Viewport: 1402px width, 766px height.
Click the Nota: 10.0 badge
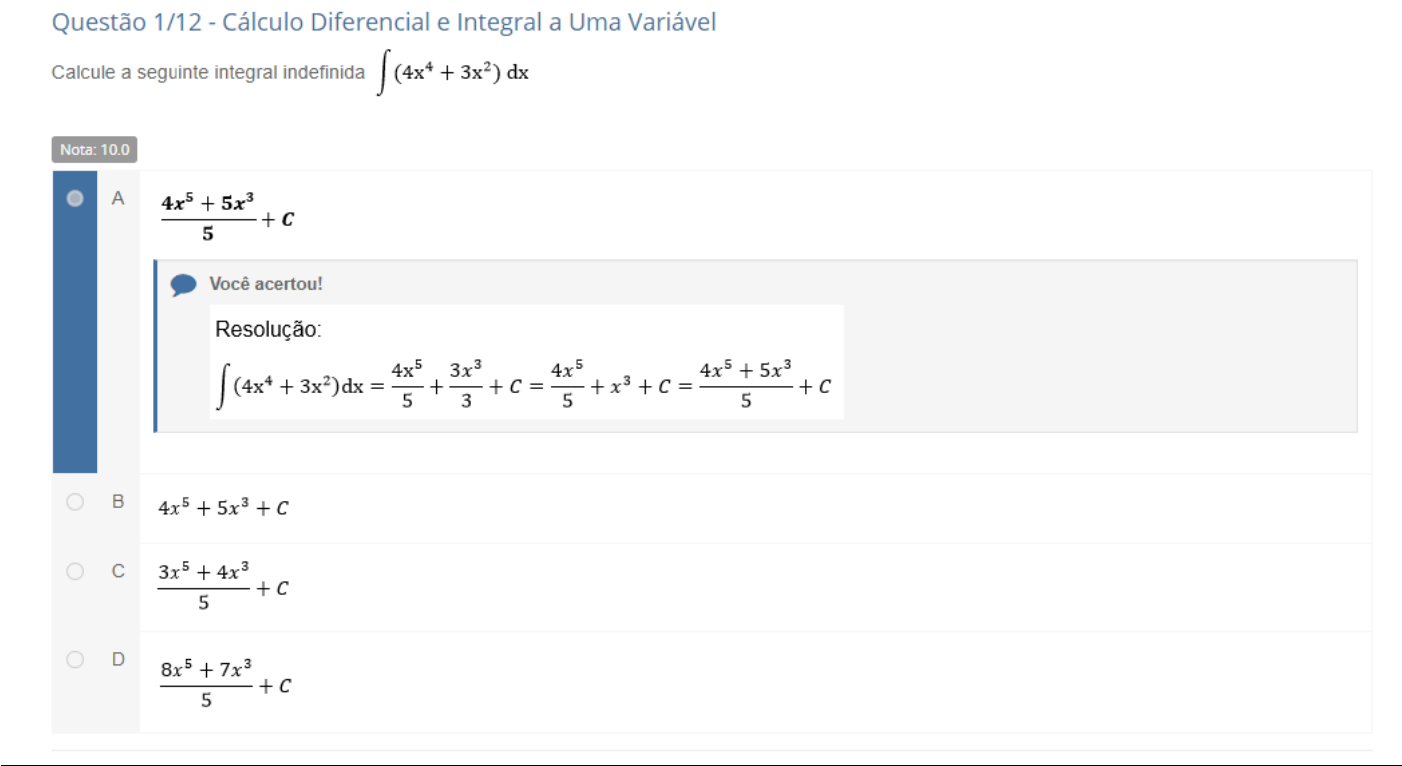tap(94, 150)
